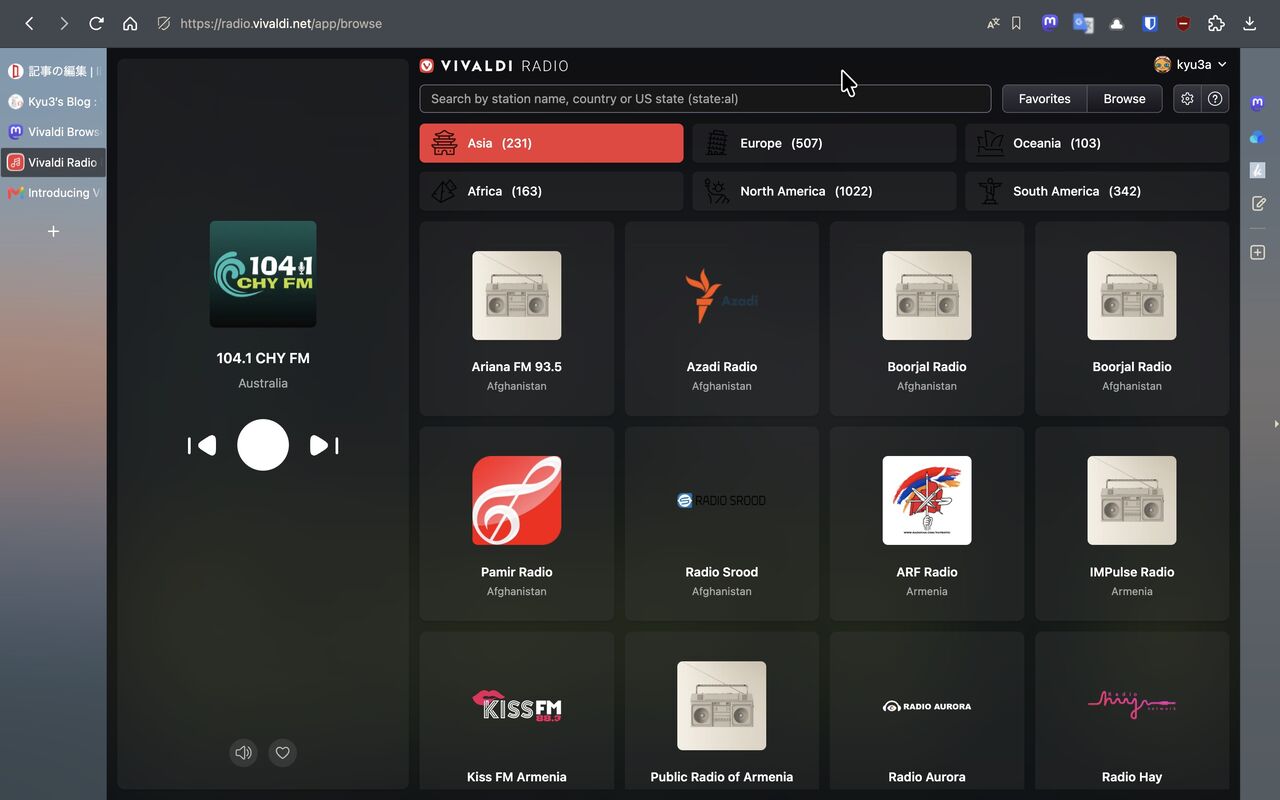Start playback with the round play button
Screen dimensions: 1280x800
(263, 445)
